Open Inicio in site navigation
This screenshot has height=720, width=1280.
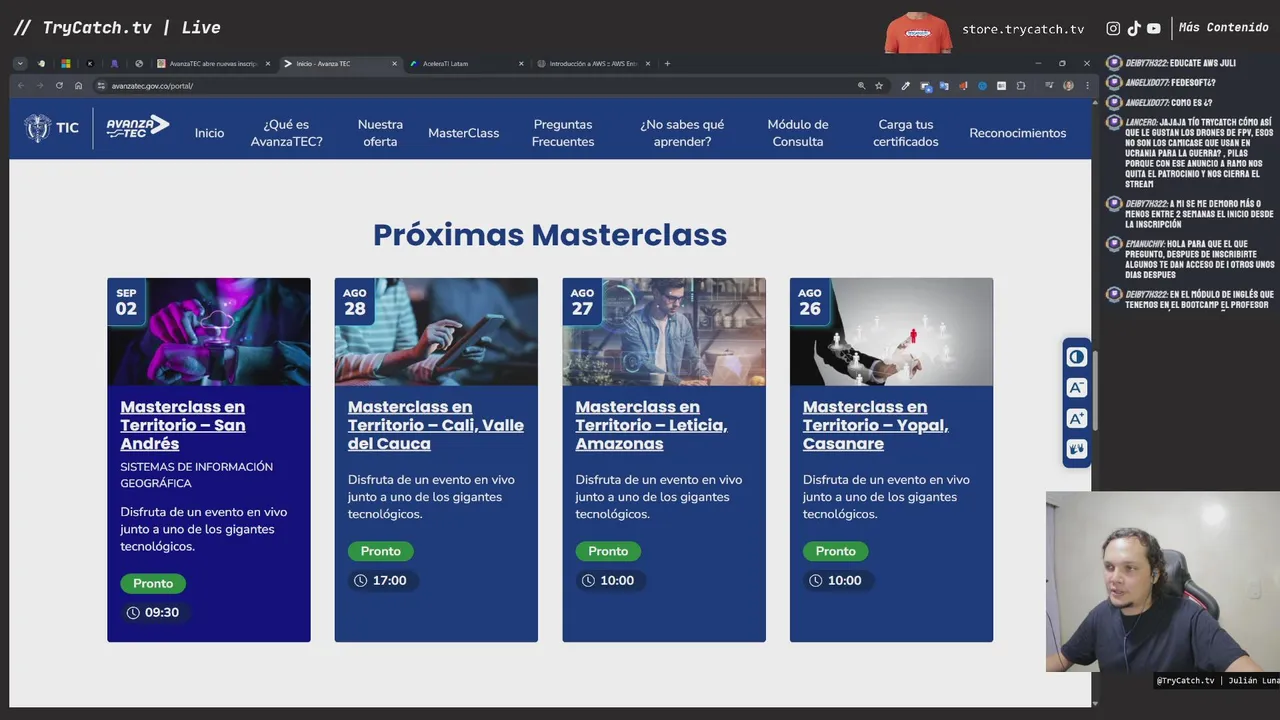(x=209, y=133)
